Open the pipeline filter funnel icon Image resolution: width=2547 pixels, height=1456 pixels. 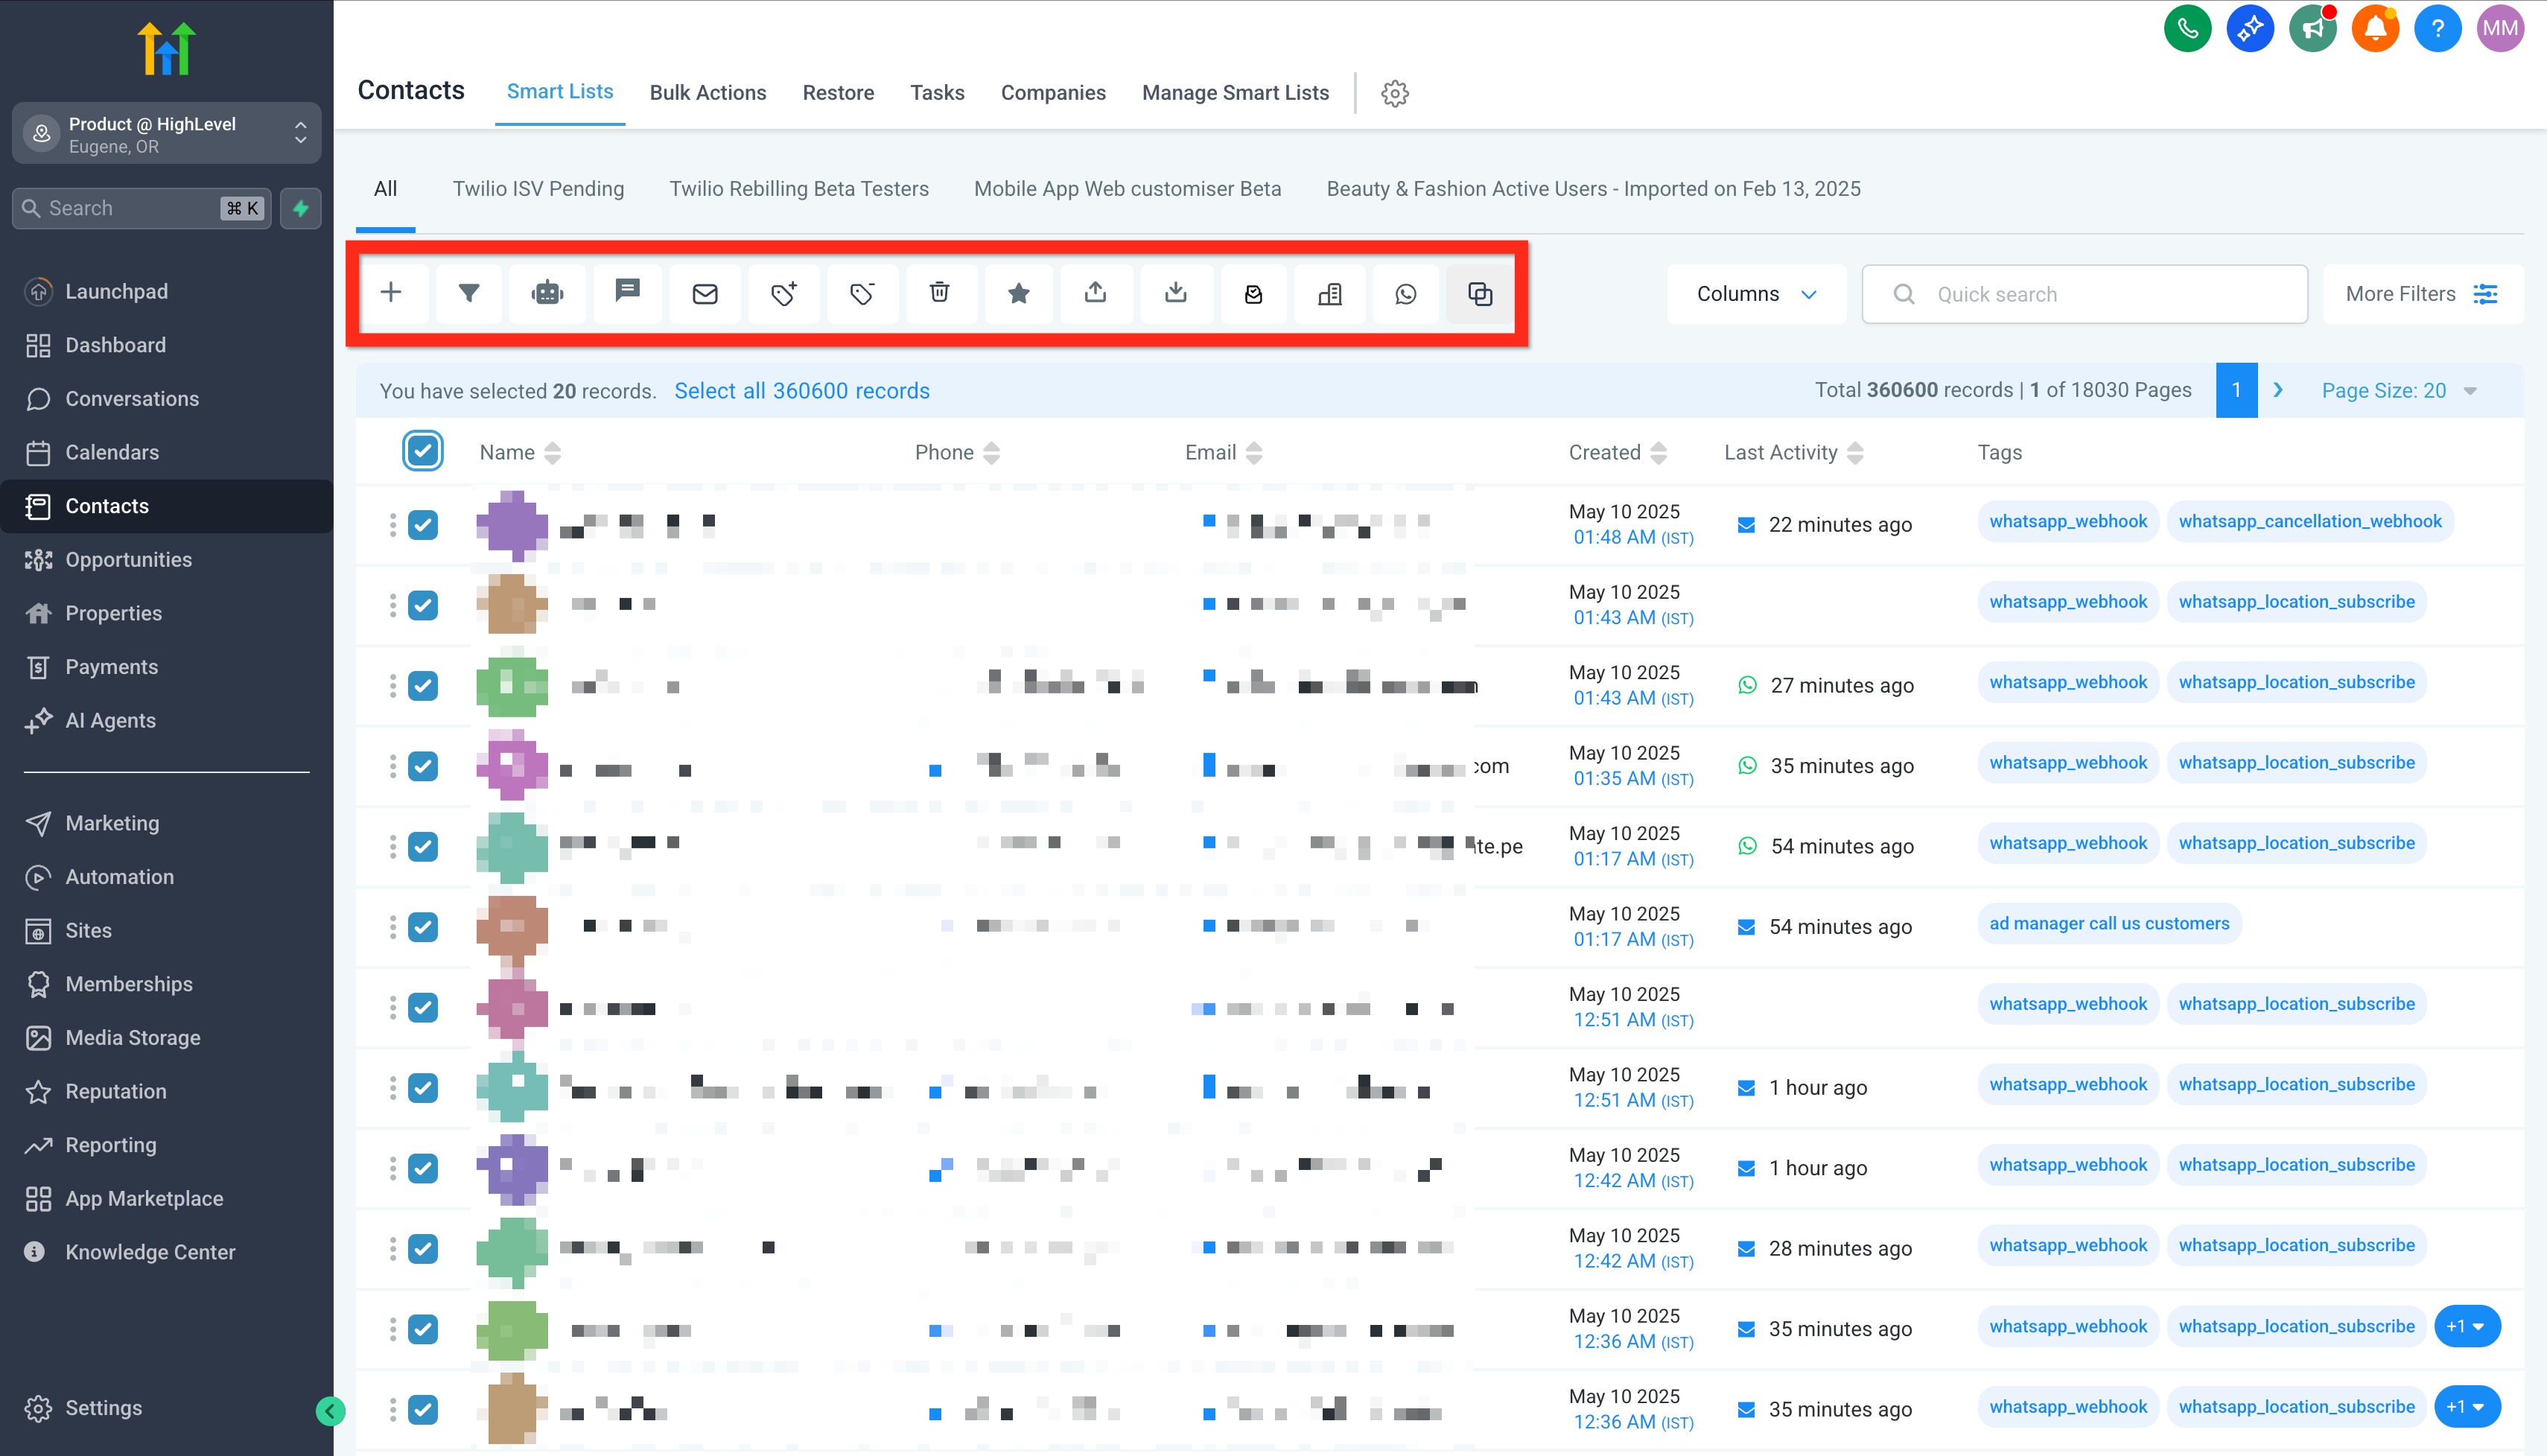point(468,293)
